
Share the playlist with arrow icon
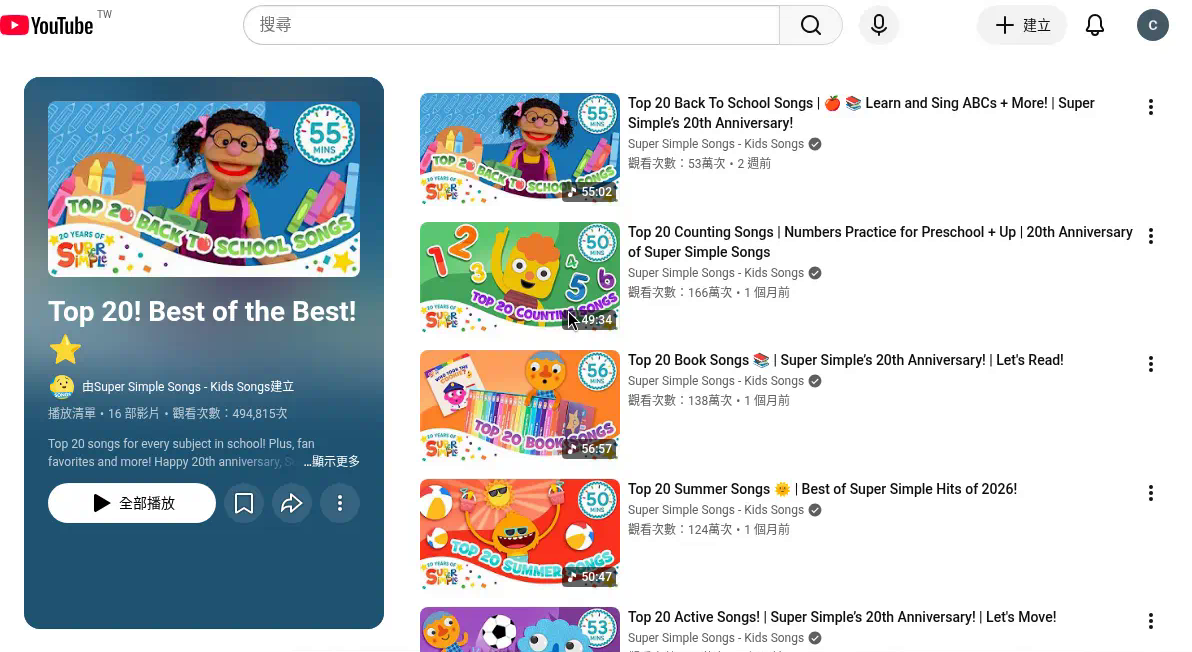coord(292,503)
